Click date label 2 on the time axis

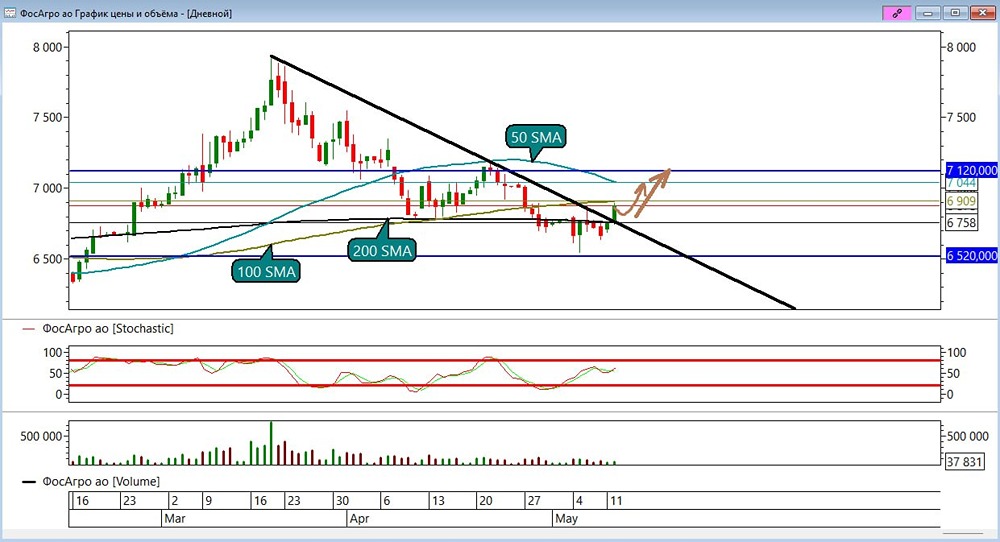175,501
